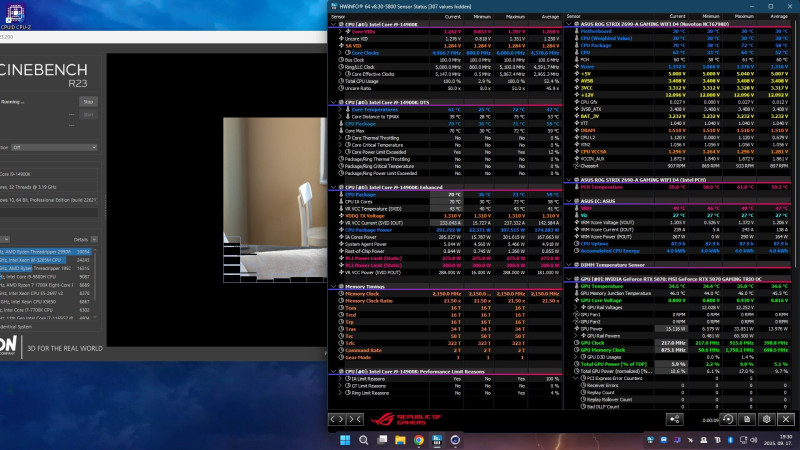Click clock icon beside Memory Clock
The height and width of the screenshot is (450, 800).
click(x=341, y=294)
